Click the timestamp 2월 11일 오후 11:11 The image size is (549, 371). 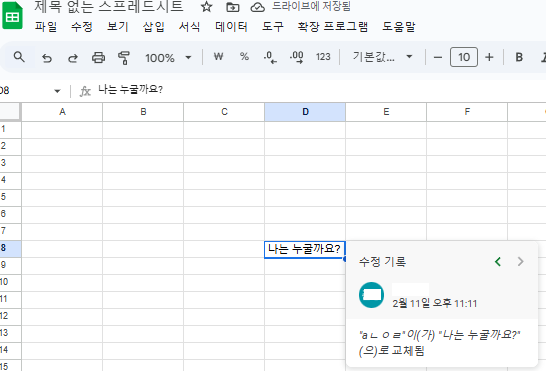coord(435,303)
